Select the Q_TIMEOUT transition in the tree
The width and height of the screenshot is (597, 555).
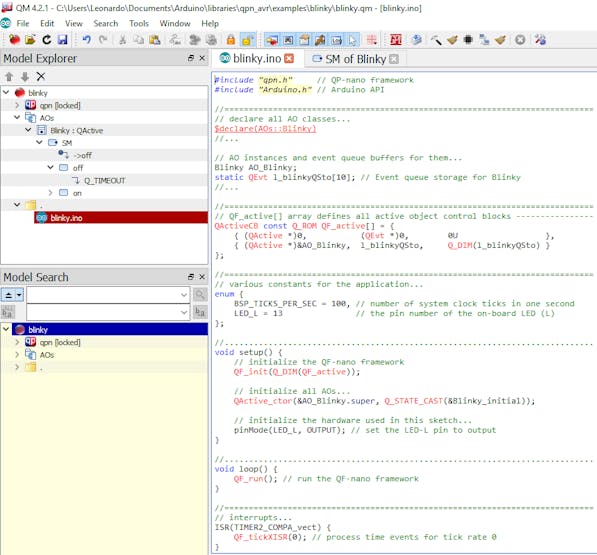pyautogui.click(x=104, y=180)
